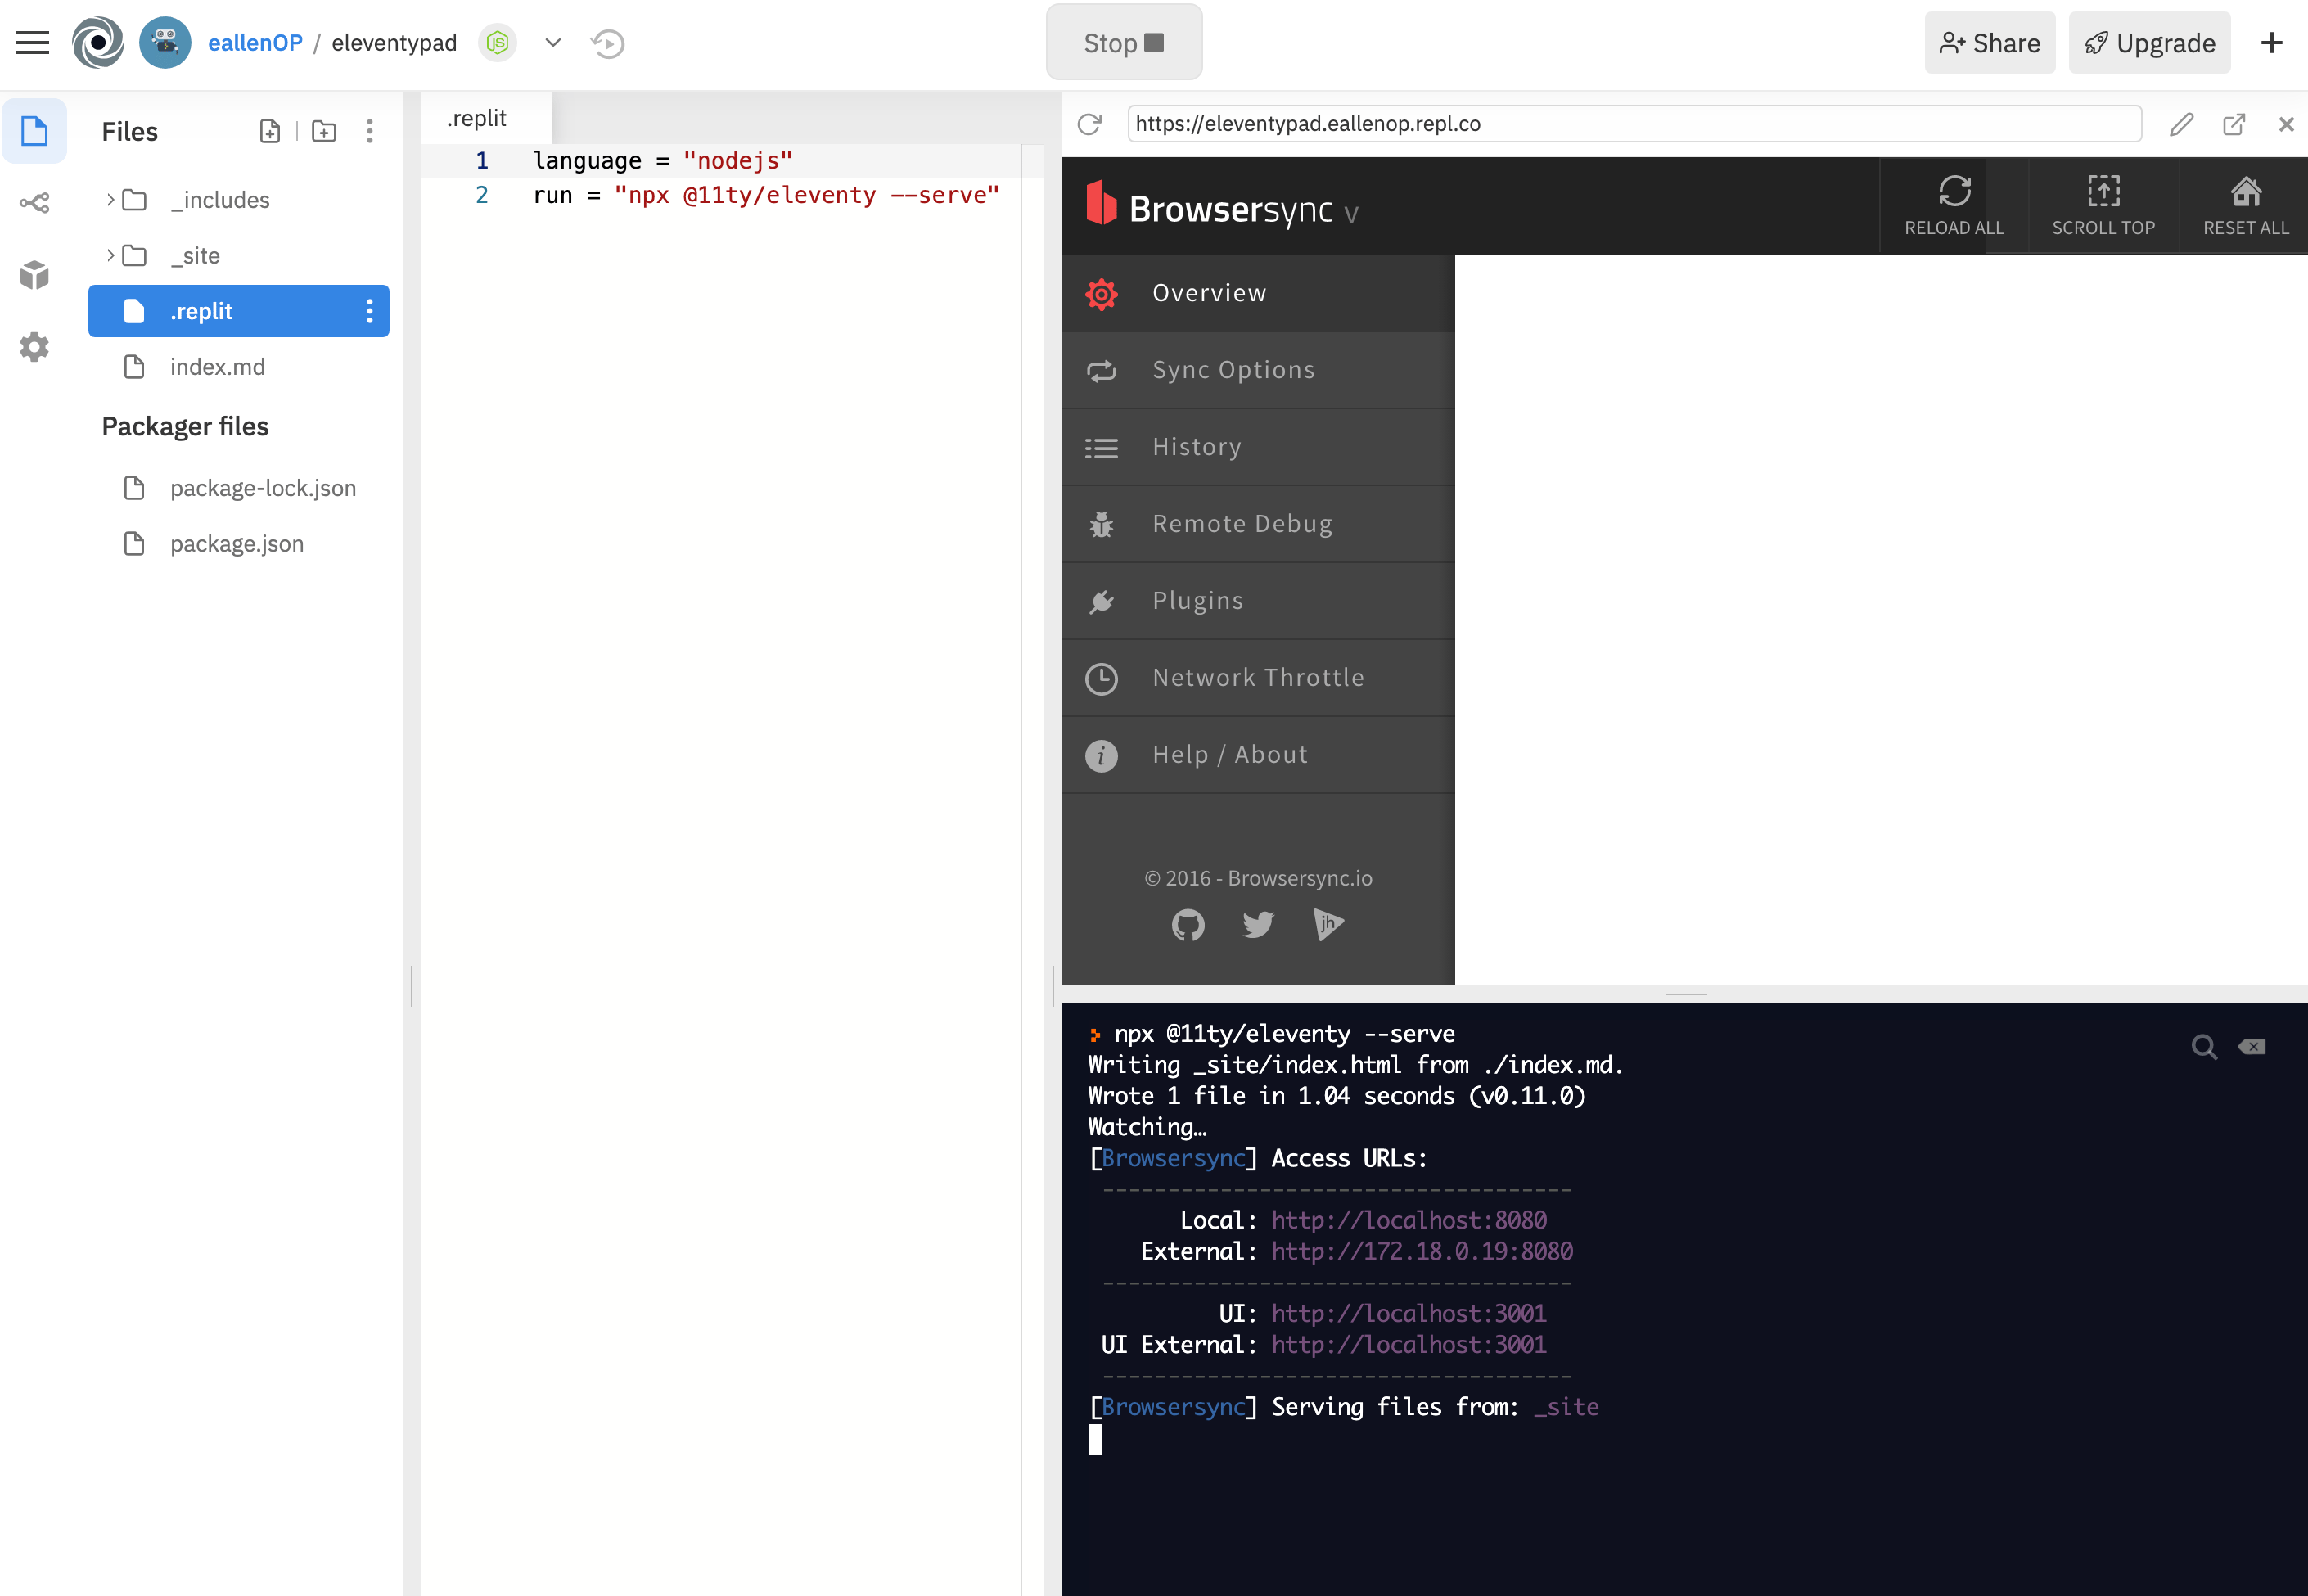Click the eallenOP username link
This screenshot has width=2308, height=1596.
point(255,43)
